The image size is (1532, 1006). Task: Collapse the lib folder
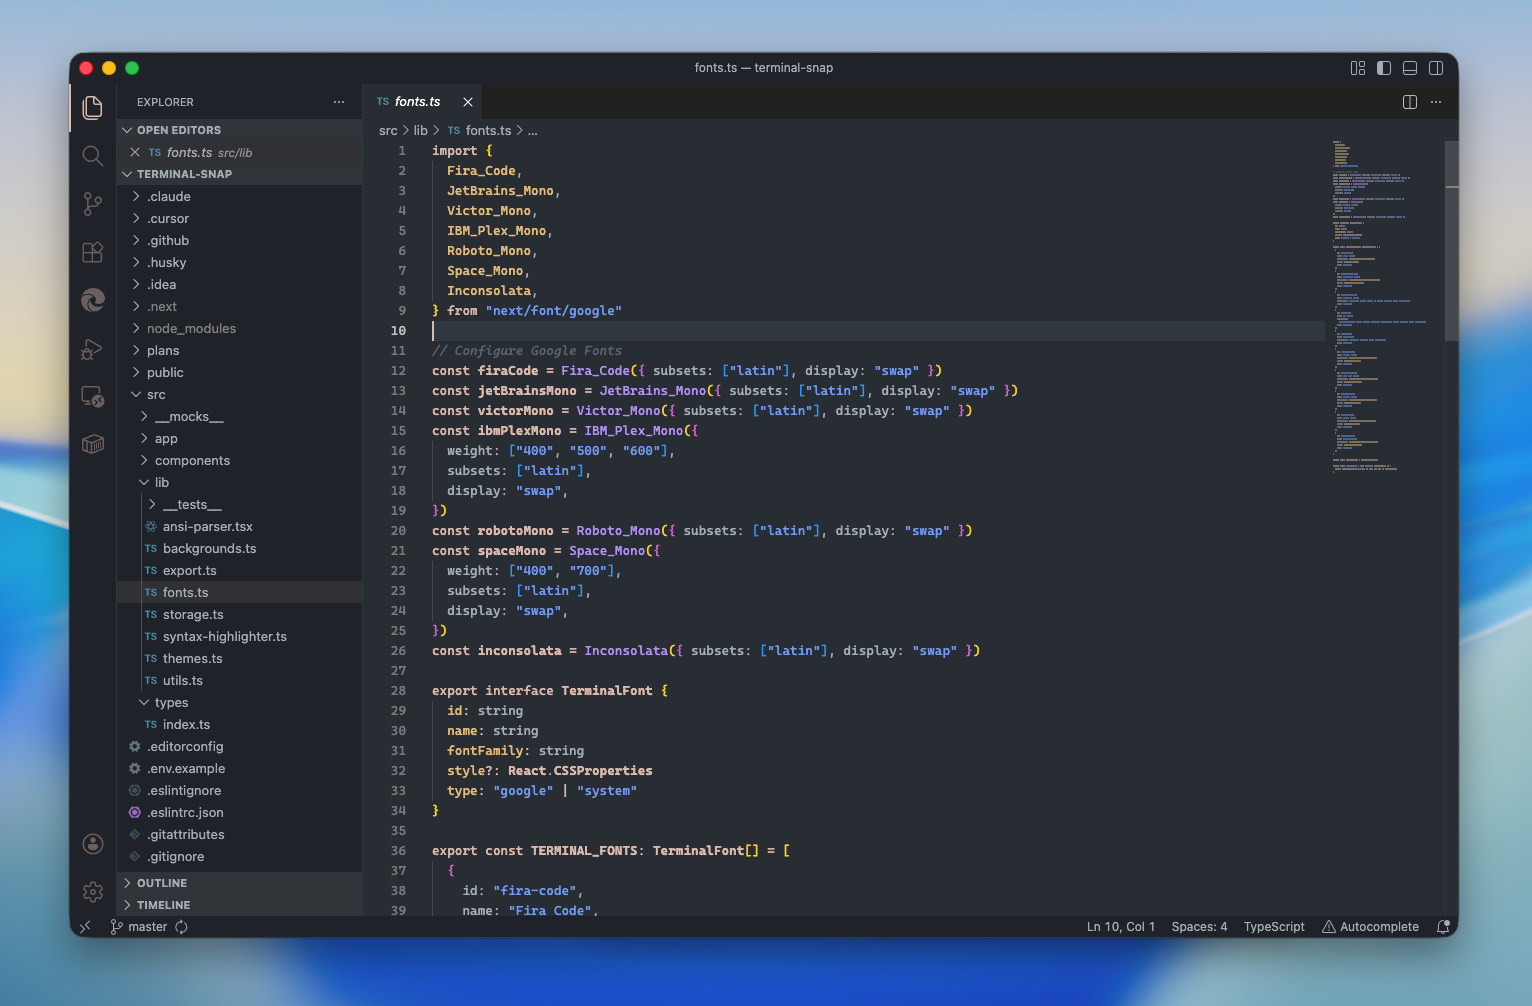point(239,483)
